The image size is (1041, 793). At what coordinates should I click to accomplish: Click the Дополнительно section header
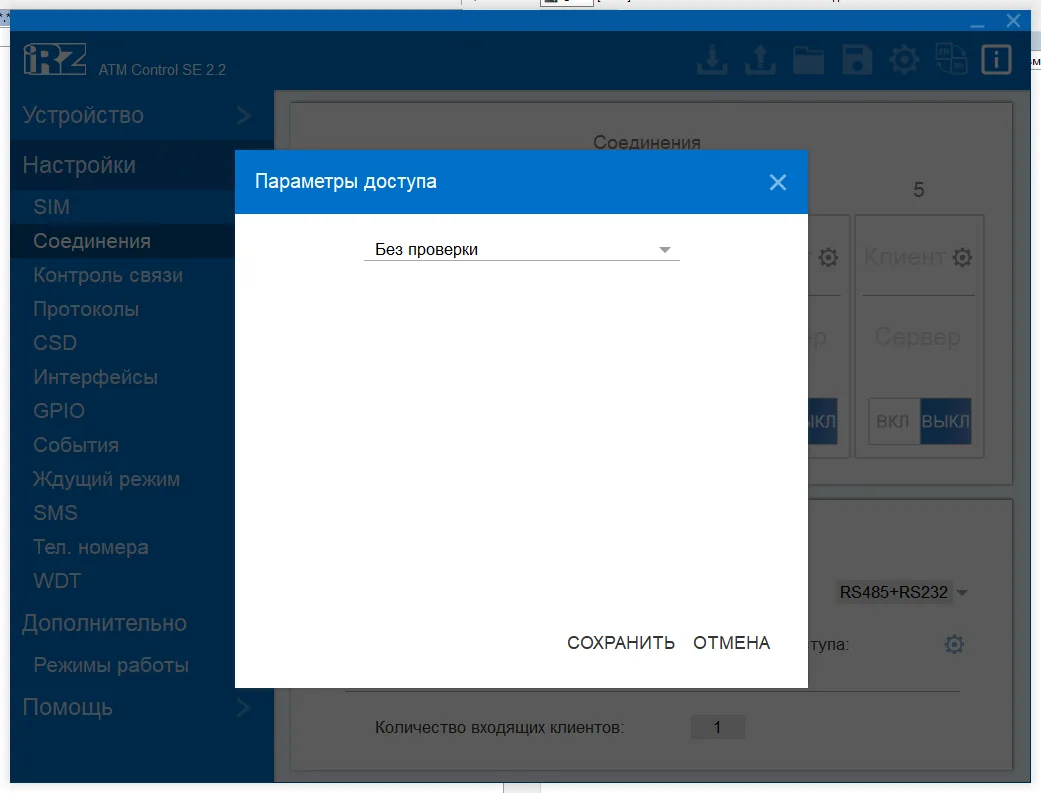coord(104,623)
